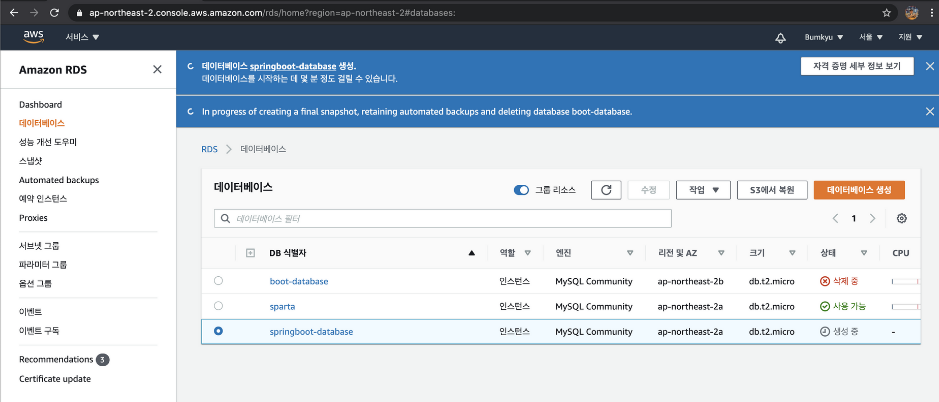This screenshot has height=402, width=939.
Task: Click the search magnifier icon in filter
Action: point(226,219)
